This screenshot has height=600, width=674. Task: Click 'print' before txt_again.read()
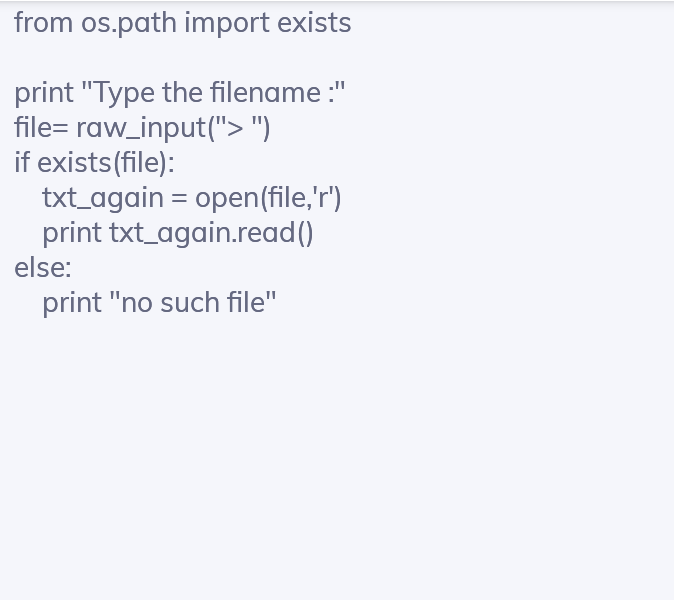click(72, 233)
